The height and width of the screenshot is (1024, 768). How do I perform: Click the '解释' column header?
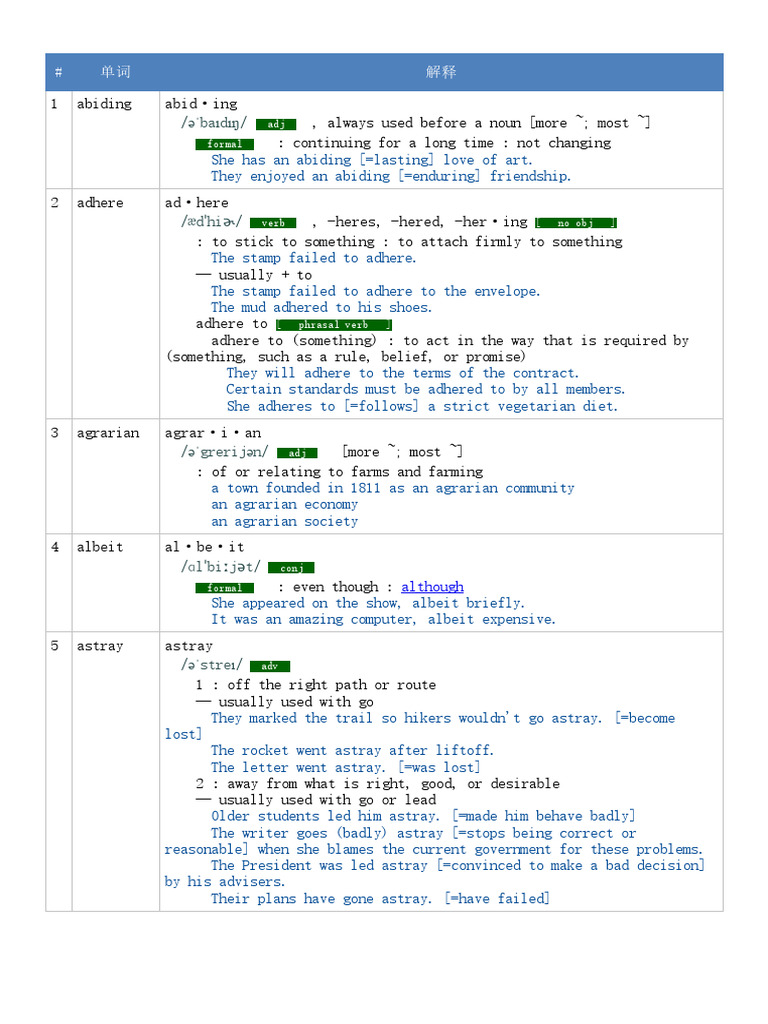coord(441,72)
